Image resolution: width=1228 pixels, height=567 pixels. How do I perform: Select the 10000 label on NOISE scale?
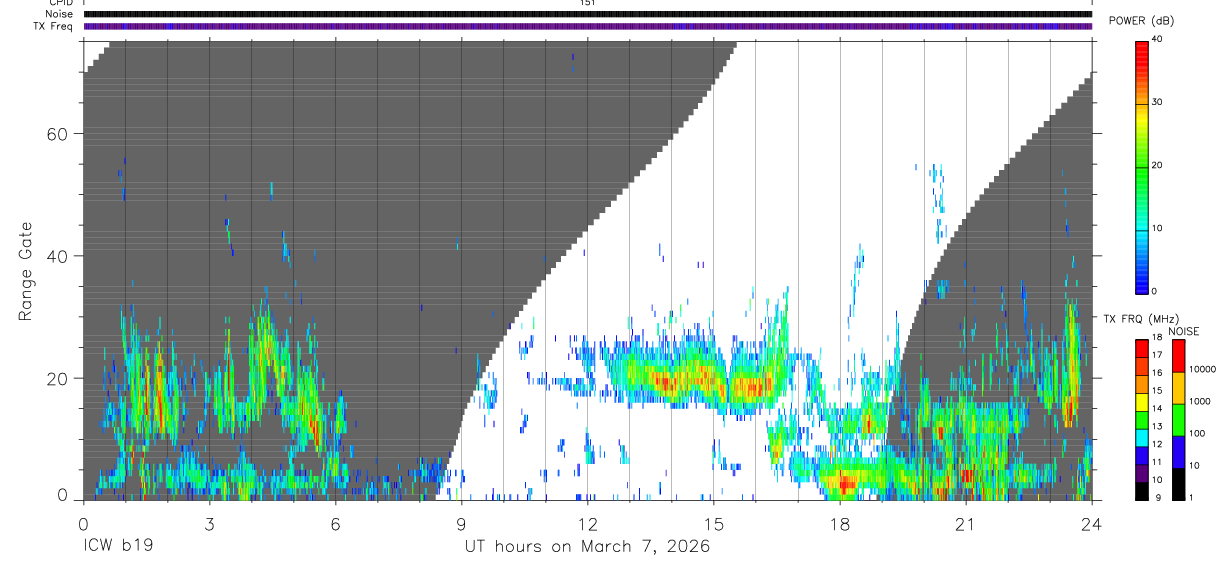[1201, 369]
